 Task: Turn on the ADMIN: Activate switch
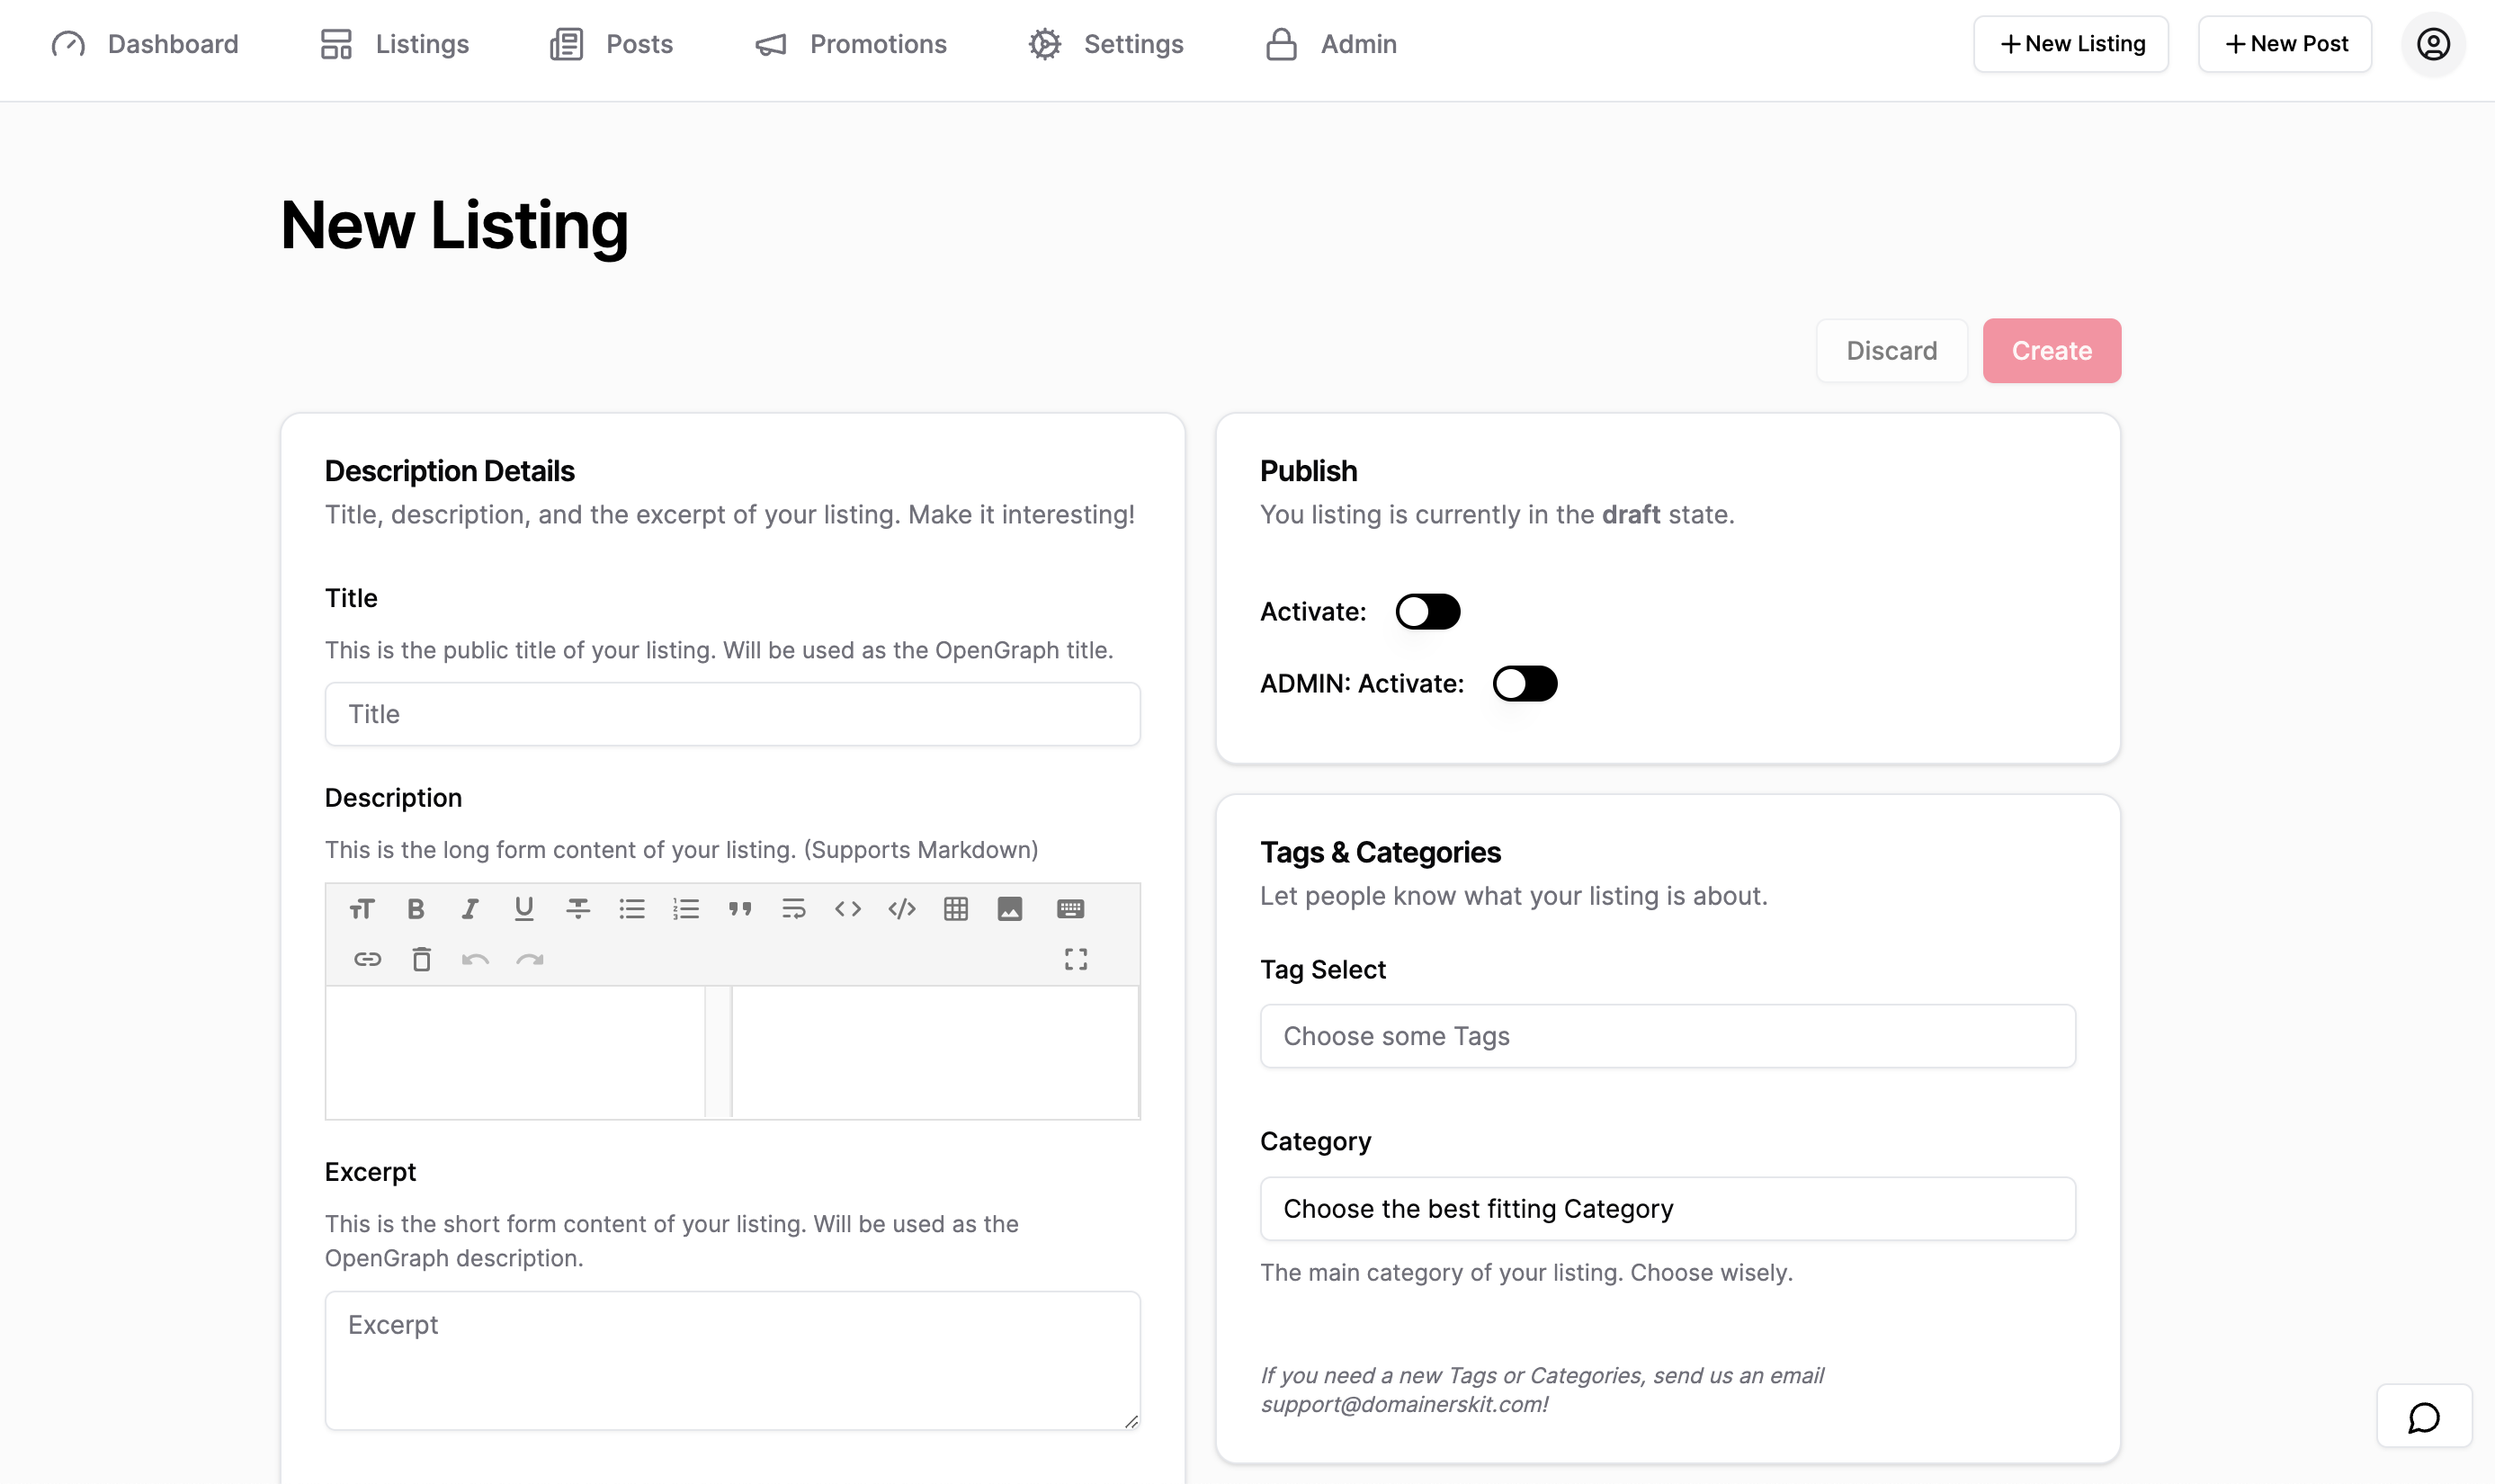pos(1524,683)
